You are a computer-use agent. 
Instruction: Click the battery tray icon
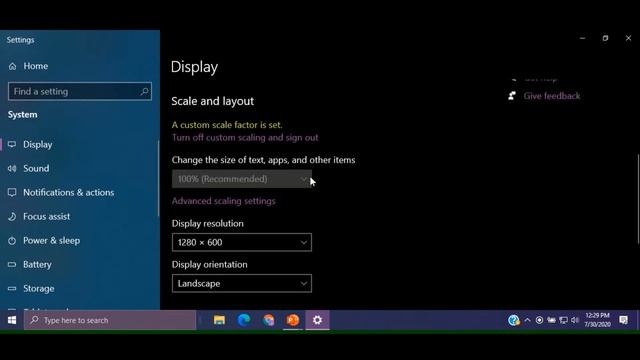tap(551, 320)
